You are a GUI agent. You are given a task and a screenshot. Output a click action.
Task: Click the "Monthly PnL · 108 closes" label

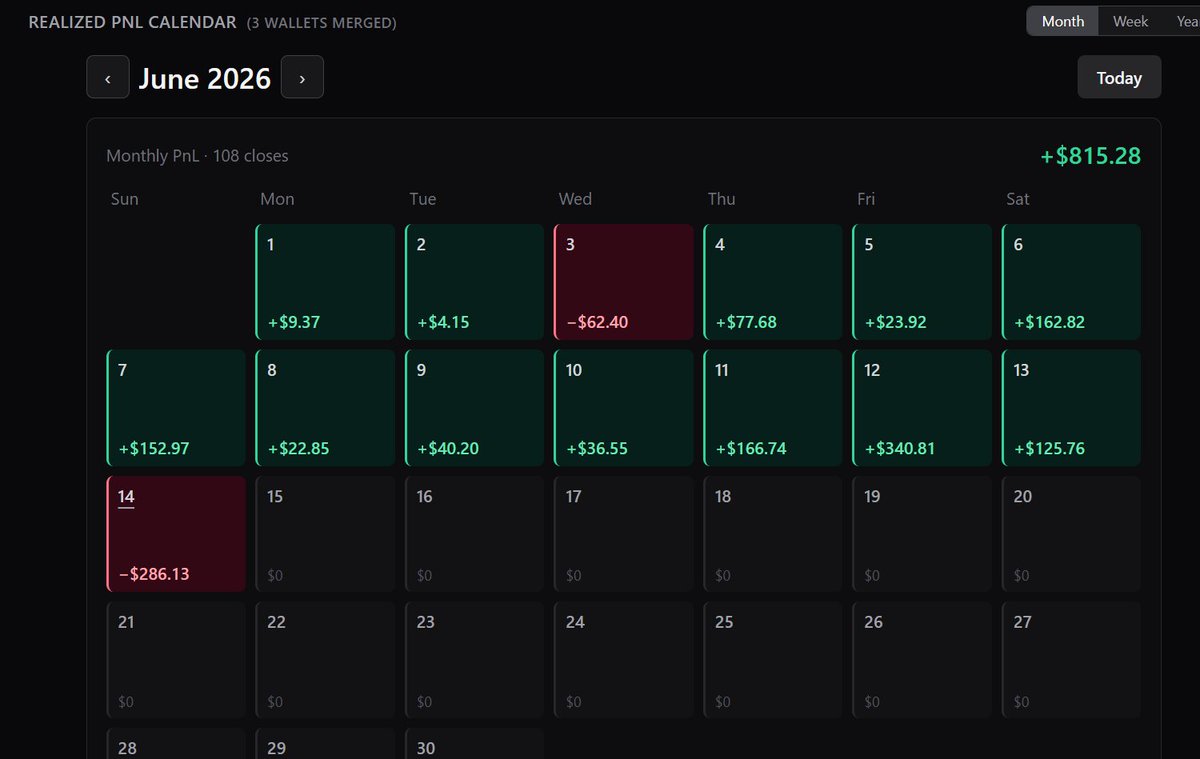pyautogui.click(x=197, y=156)
